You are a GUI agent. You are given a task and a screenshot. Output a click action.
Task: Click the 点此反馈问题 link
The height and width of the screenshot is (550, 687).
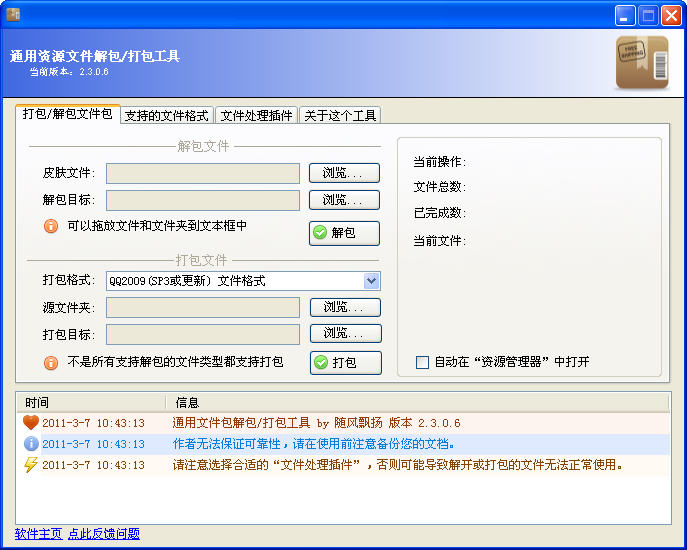click(104, 534)
